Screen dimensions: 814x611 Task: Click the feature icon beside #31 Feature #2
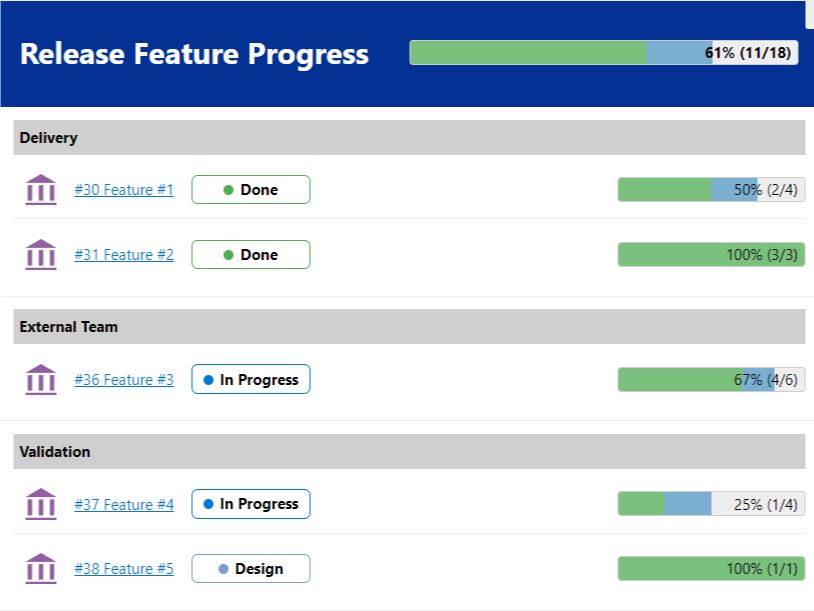[x=40, y=254]
